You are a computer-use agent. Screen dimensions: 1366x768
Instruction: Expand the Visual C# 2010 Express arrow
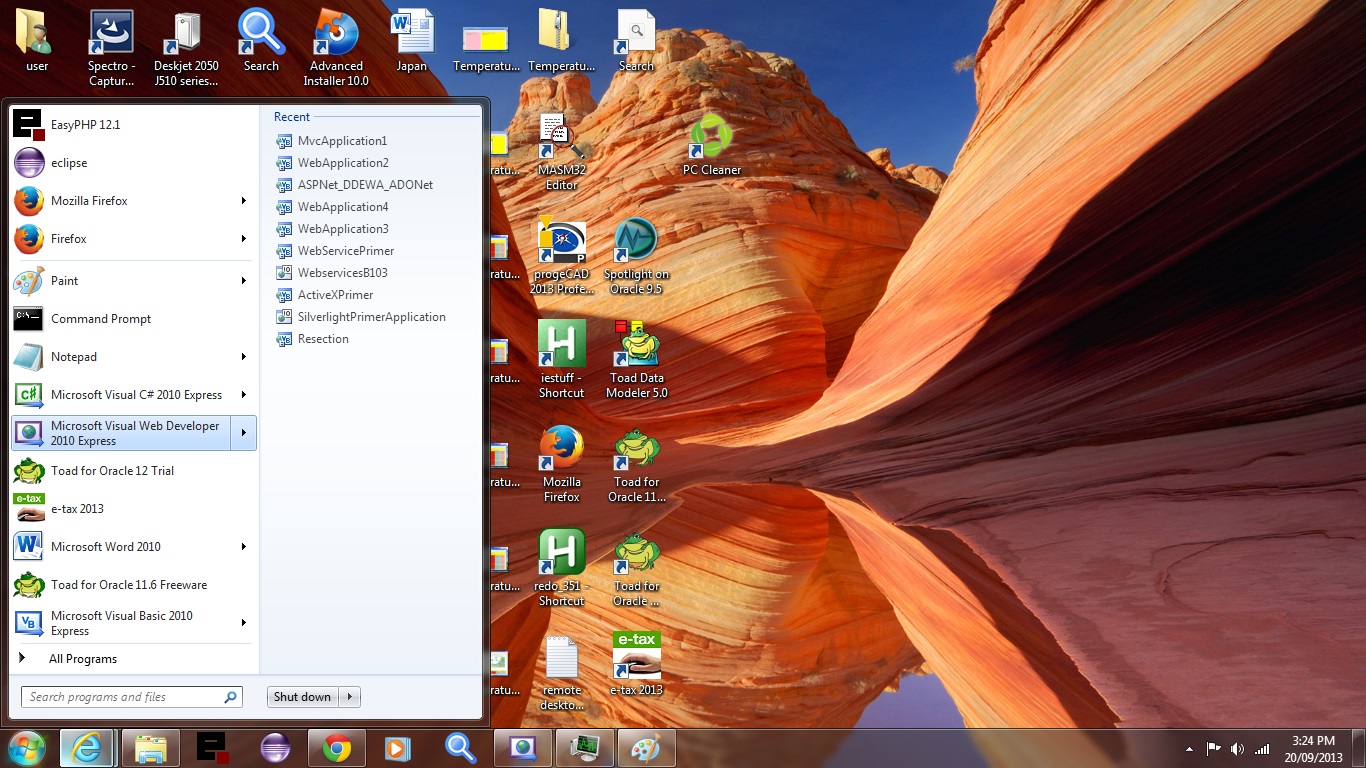(243, 394)
